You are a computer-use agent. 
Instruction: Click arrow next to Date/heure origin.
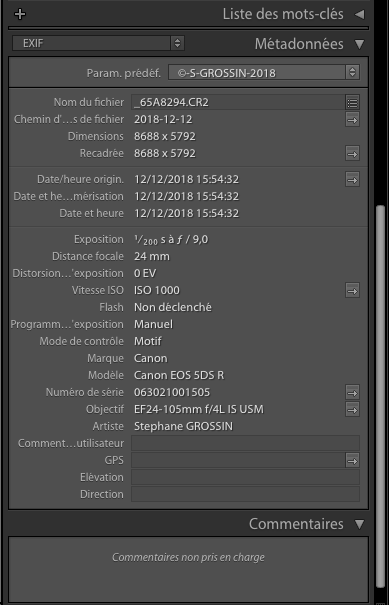click(x=352, y=179)
